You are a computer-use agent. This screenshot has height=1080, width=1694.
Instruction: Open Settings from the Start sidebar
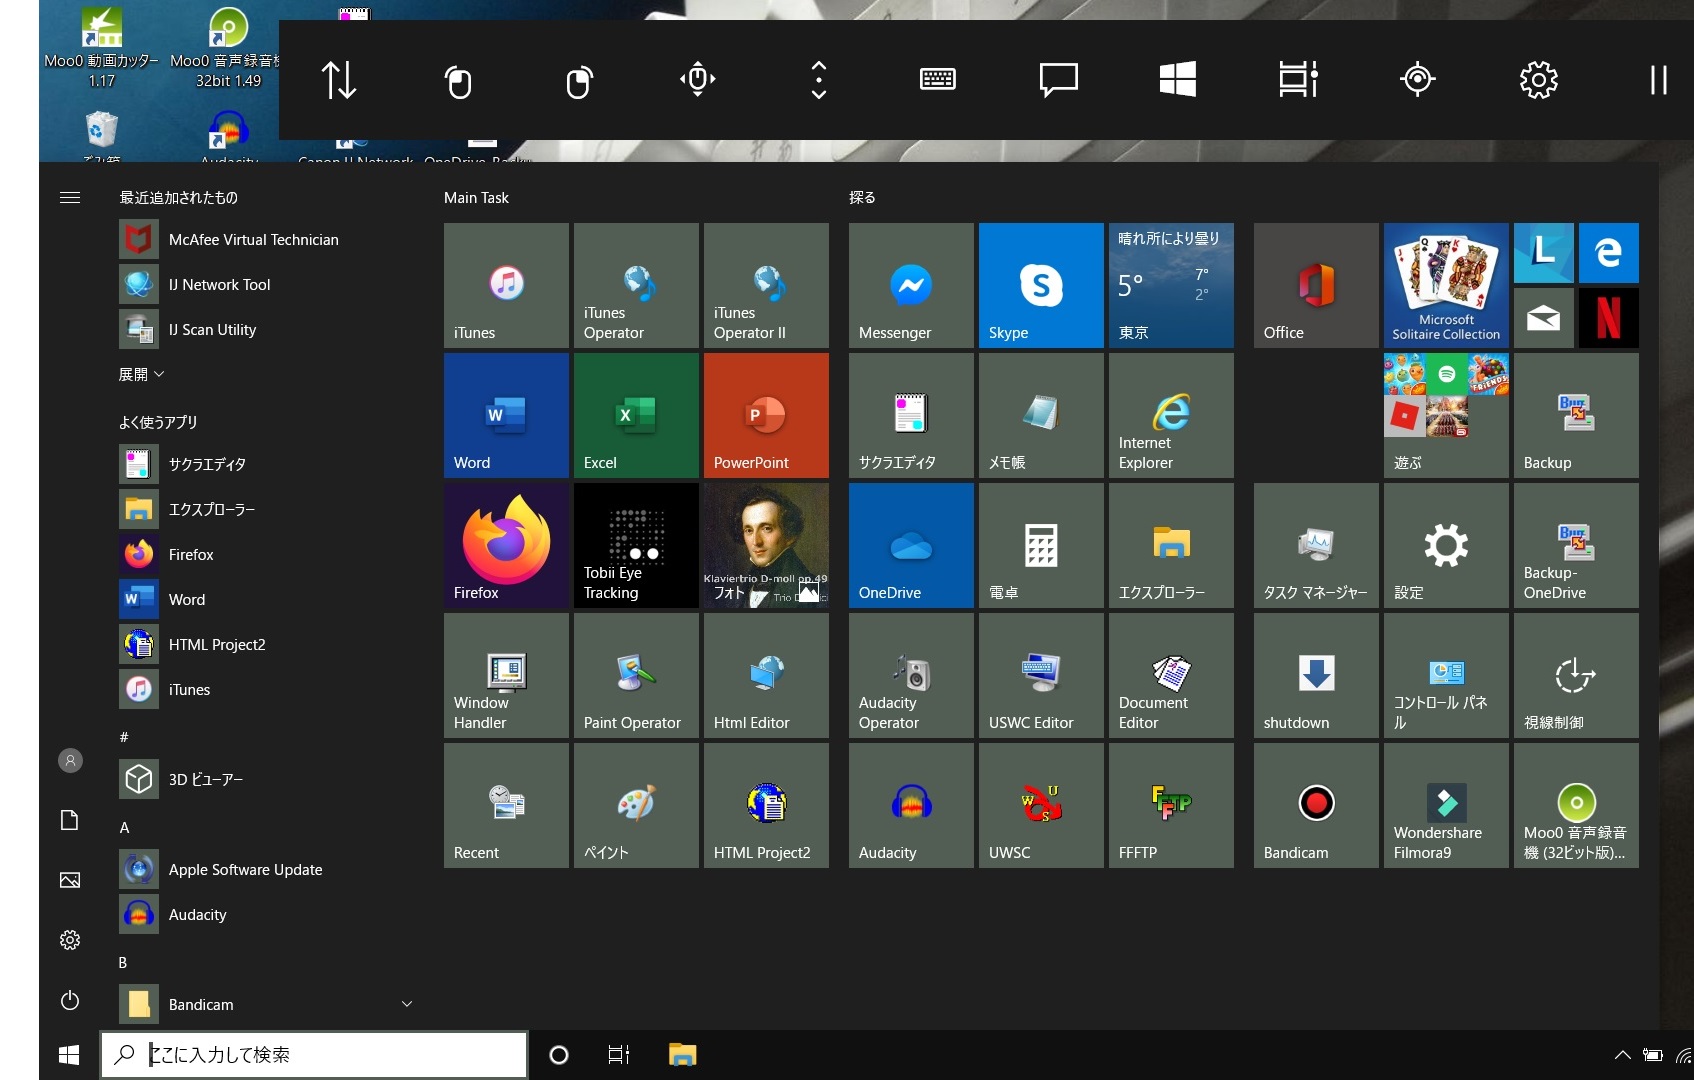[70, 940]
